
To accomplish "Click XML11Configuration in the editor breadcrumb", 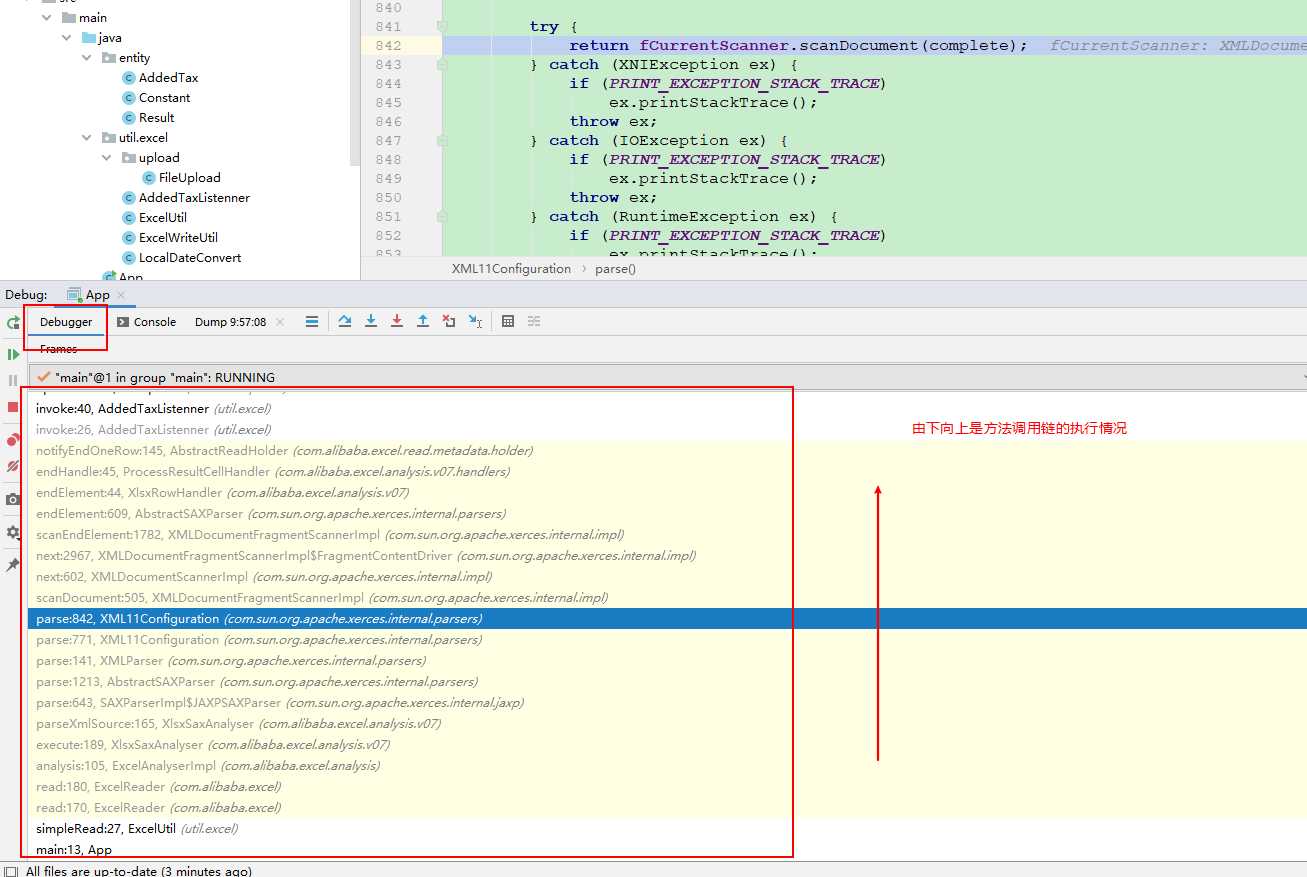I will [511, 269].
